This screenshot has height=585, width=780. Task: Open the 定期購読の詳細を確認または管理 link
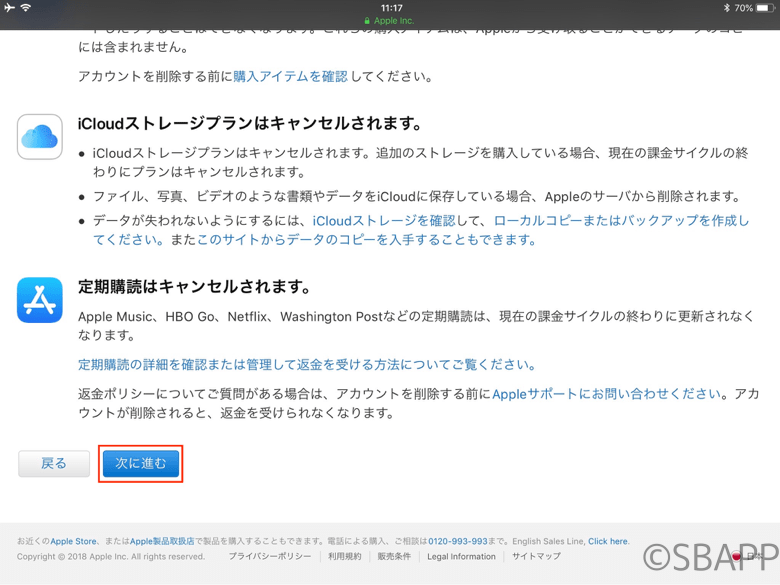(306, 365)
